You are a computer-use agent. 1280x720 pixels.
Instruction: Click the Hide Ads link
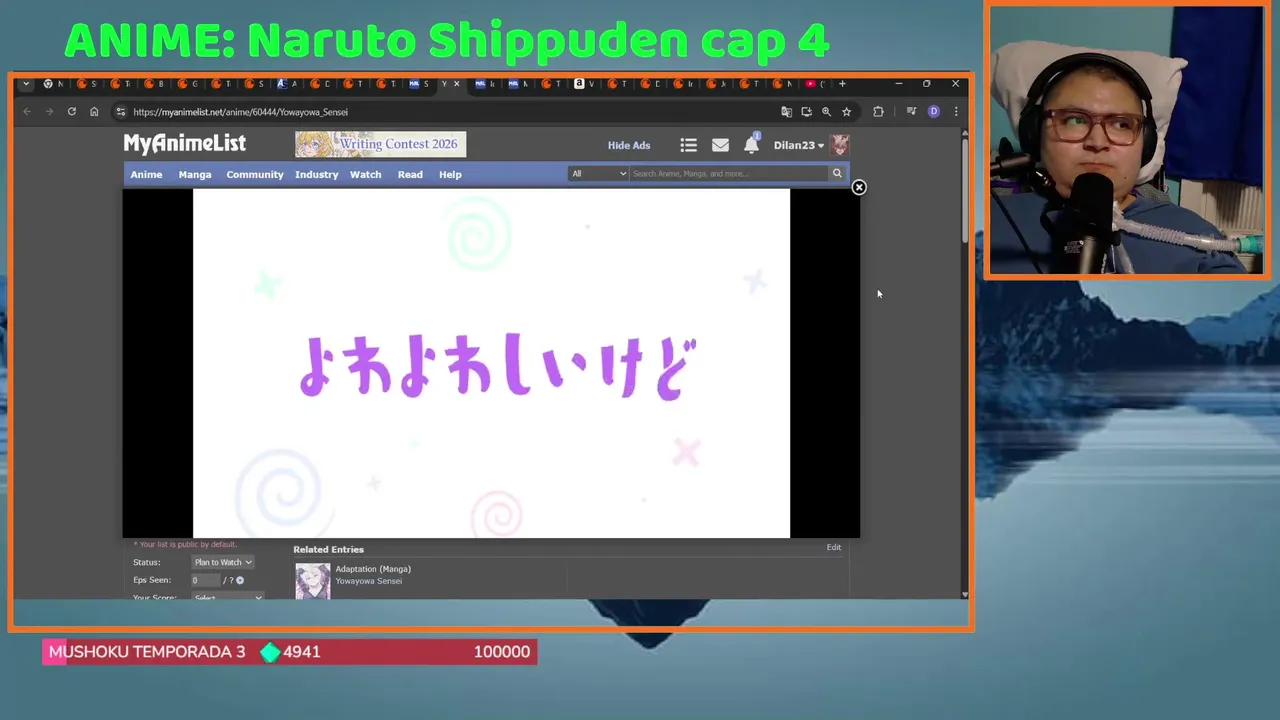pyautogui.click(x=629, y=145)
